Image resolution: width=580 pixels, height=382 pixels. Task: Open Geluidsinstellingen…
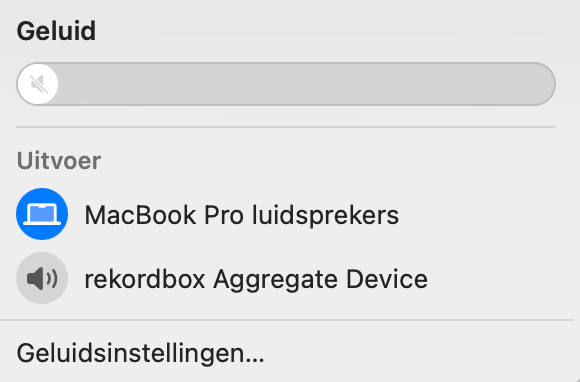click(x=141, y=354)
